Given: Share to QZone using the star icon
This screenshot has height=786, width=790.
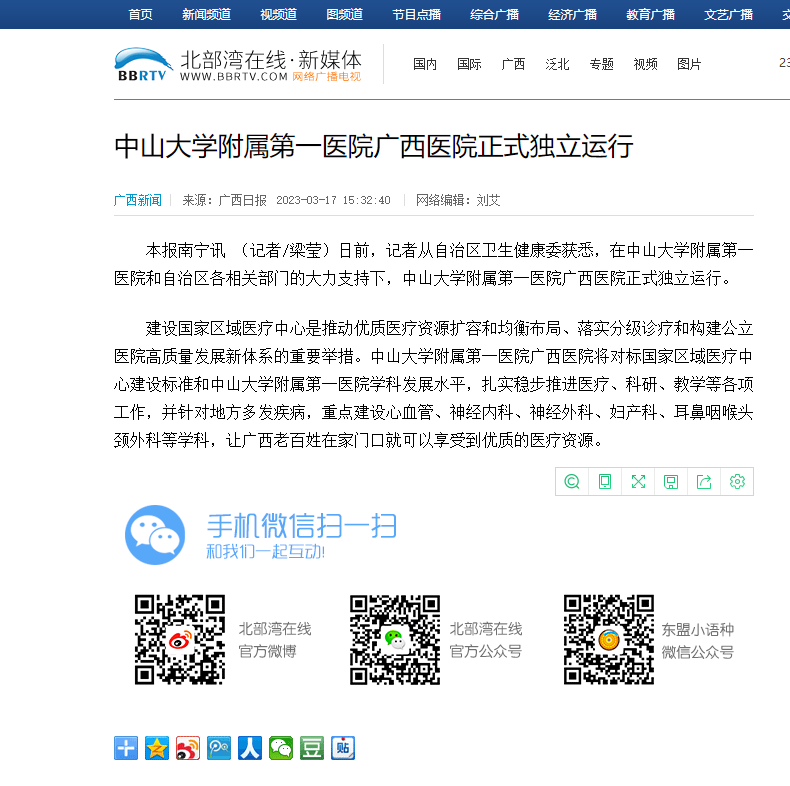Looking at the screenshot, I should click(x=157, y=748).
